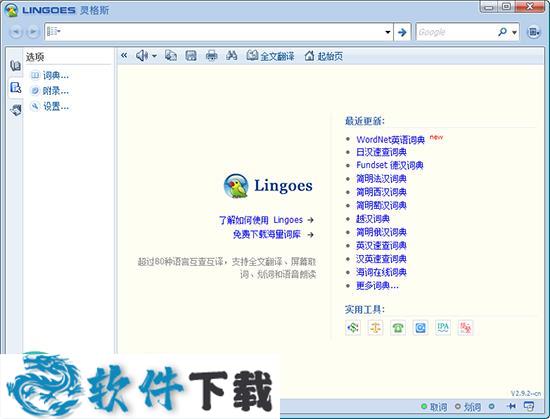
Task: Open the 更多词典... link
Action: pyautogui.click(x=377, y=285)
